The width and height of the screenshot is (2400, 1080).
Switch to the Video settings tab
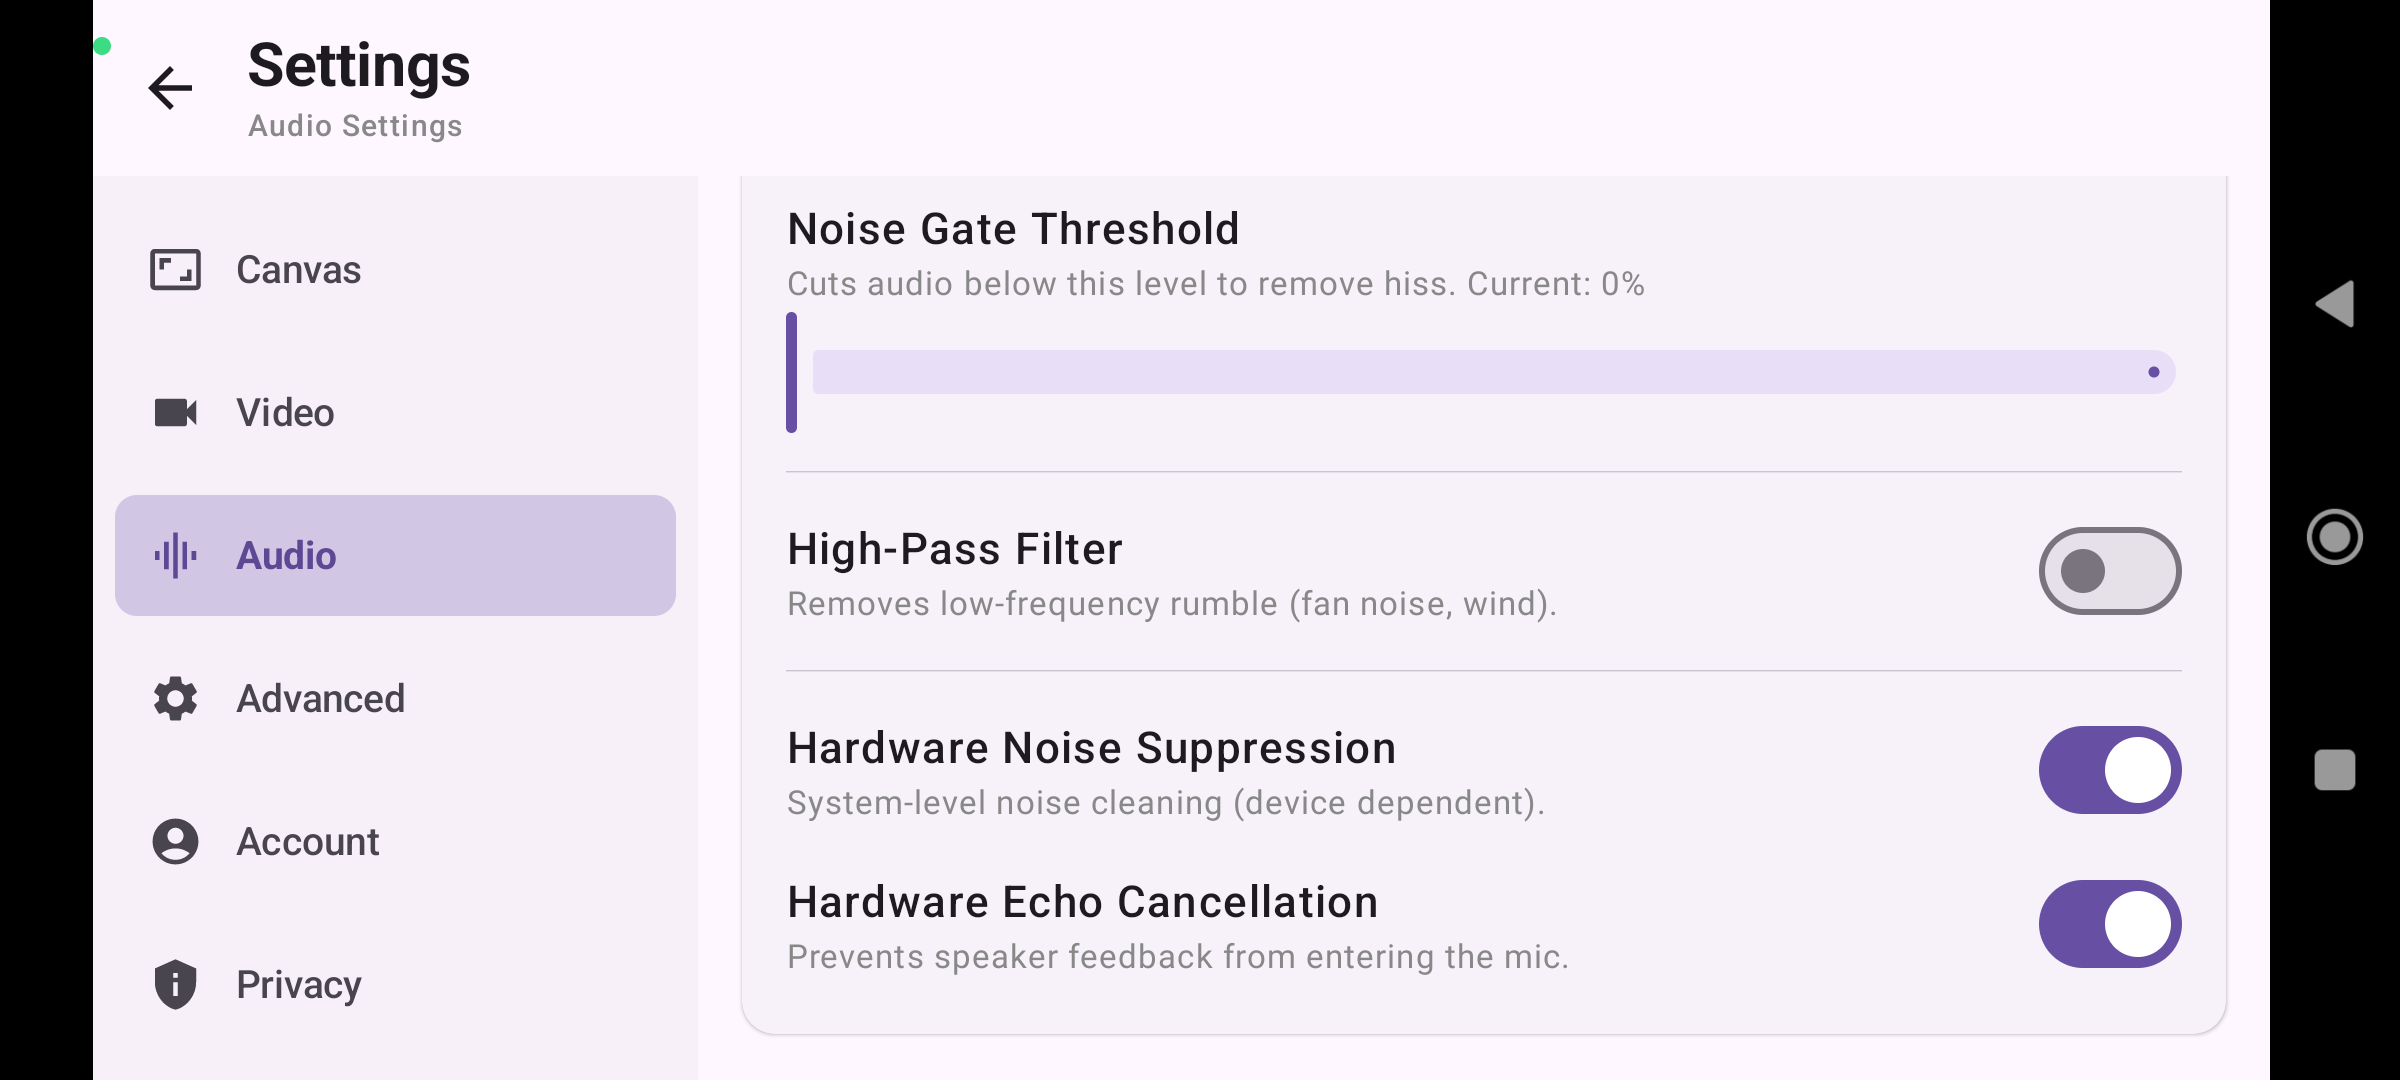coord(285,412)
